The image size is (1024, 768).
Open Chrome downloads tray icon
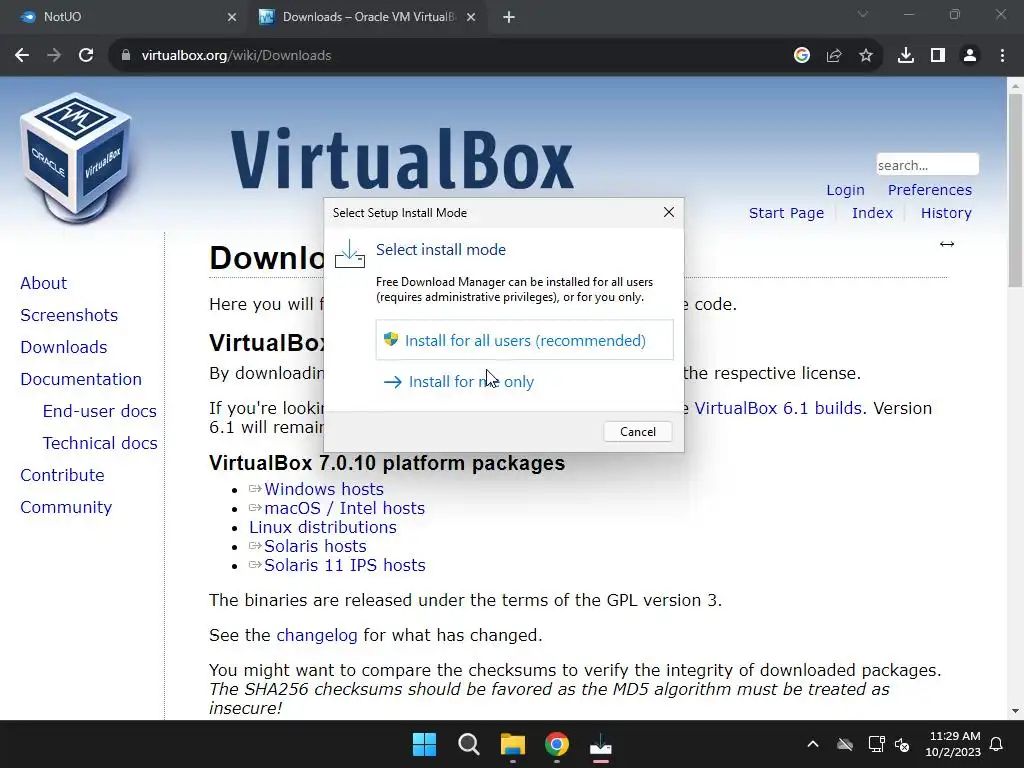tap(906, 56)
